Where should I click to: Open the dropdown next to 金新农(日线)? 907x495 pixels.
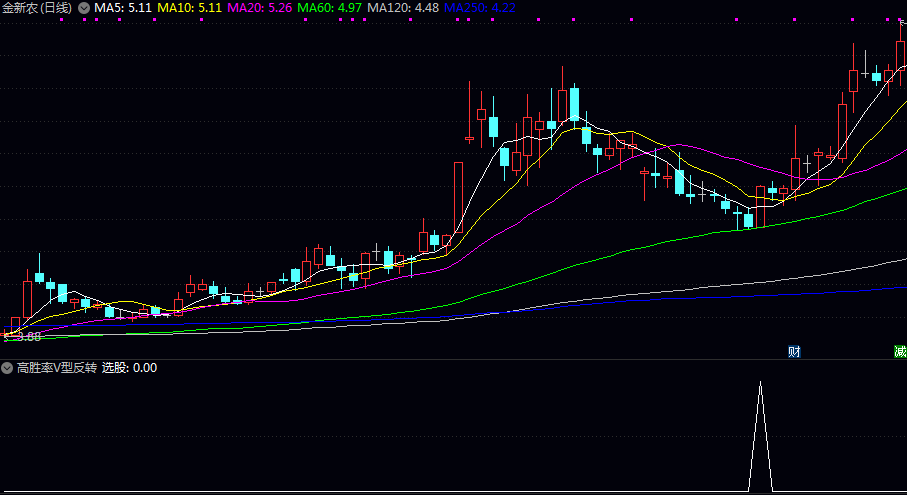coord(83,8)
